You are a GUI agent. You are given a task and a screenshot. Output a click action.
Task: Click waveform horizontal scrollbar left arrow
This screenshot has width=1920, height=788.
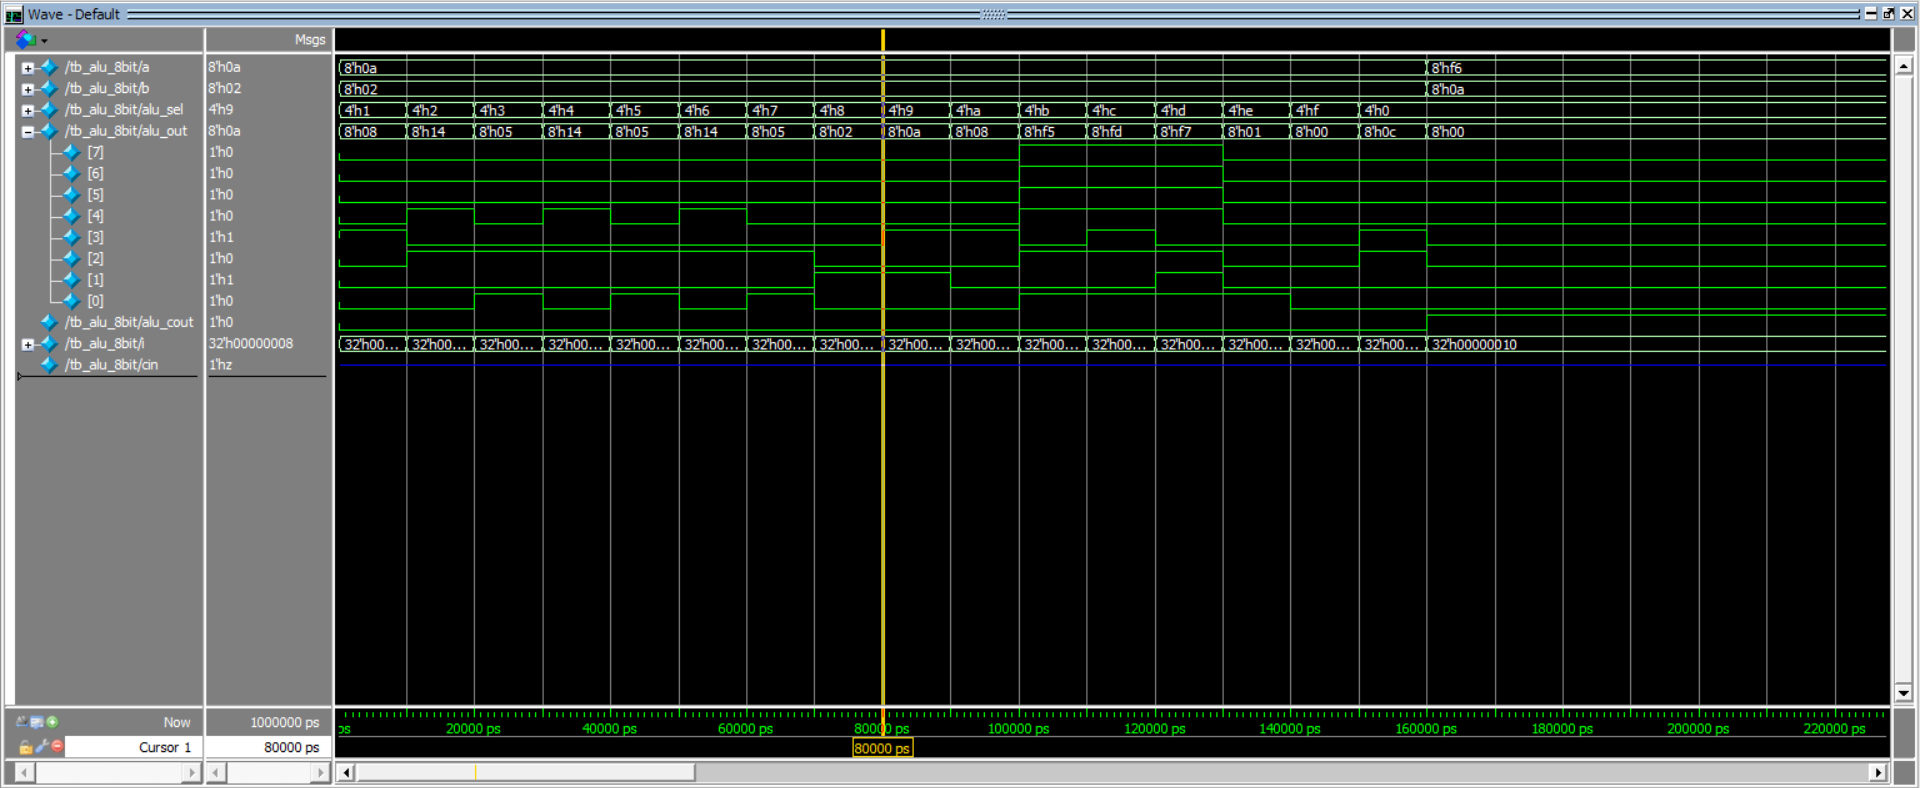[347, 772]
